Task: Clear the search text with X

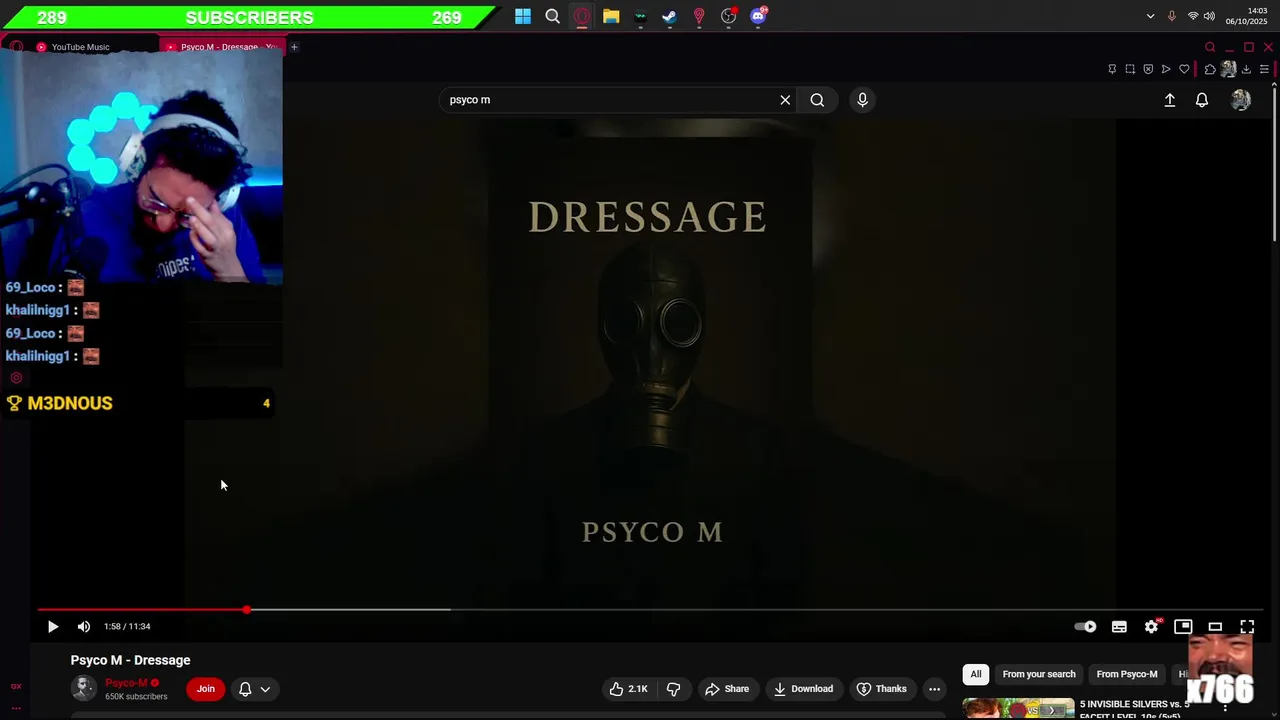Action: click(785, 100)
